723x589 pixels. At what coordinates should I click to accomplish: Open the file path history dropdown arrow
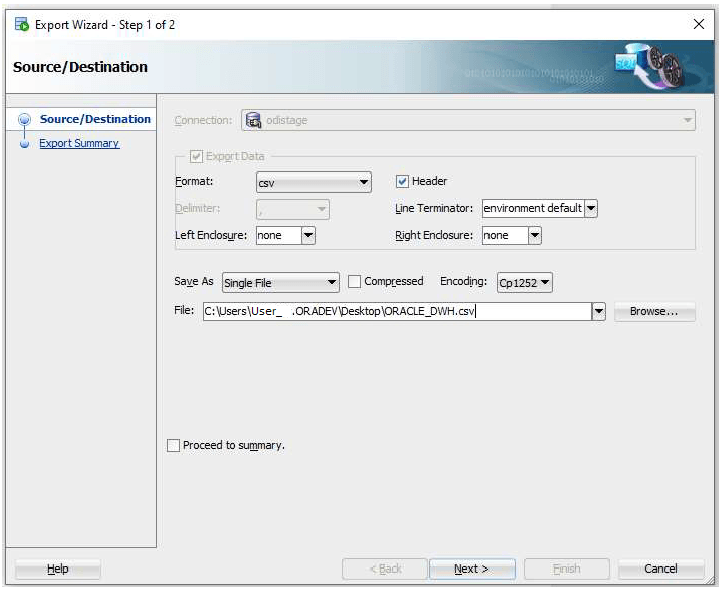(599, 311)
